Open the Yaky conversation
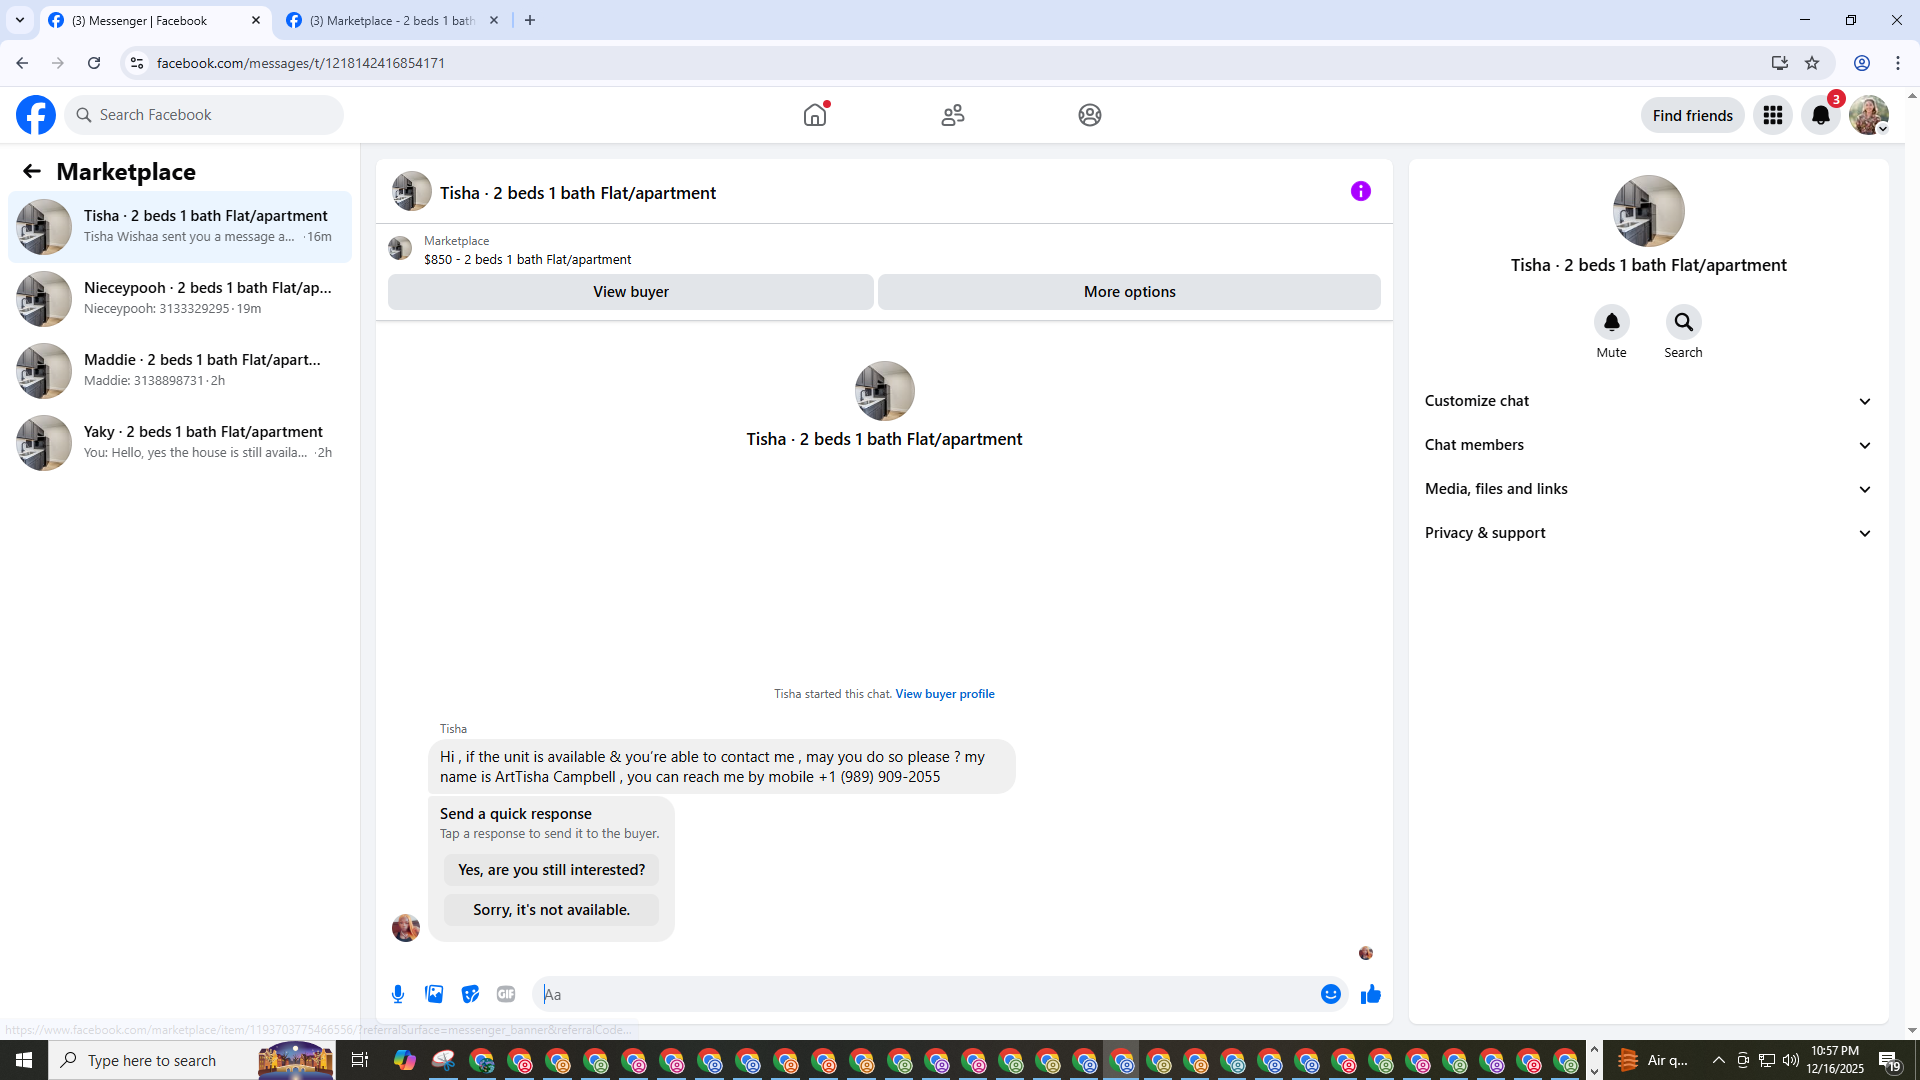The height and width of the screenshot is (1080, 1920). coord(180,443)
